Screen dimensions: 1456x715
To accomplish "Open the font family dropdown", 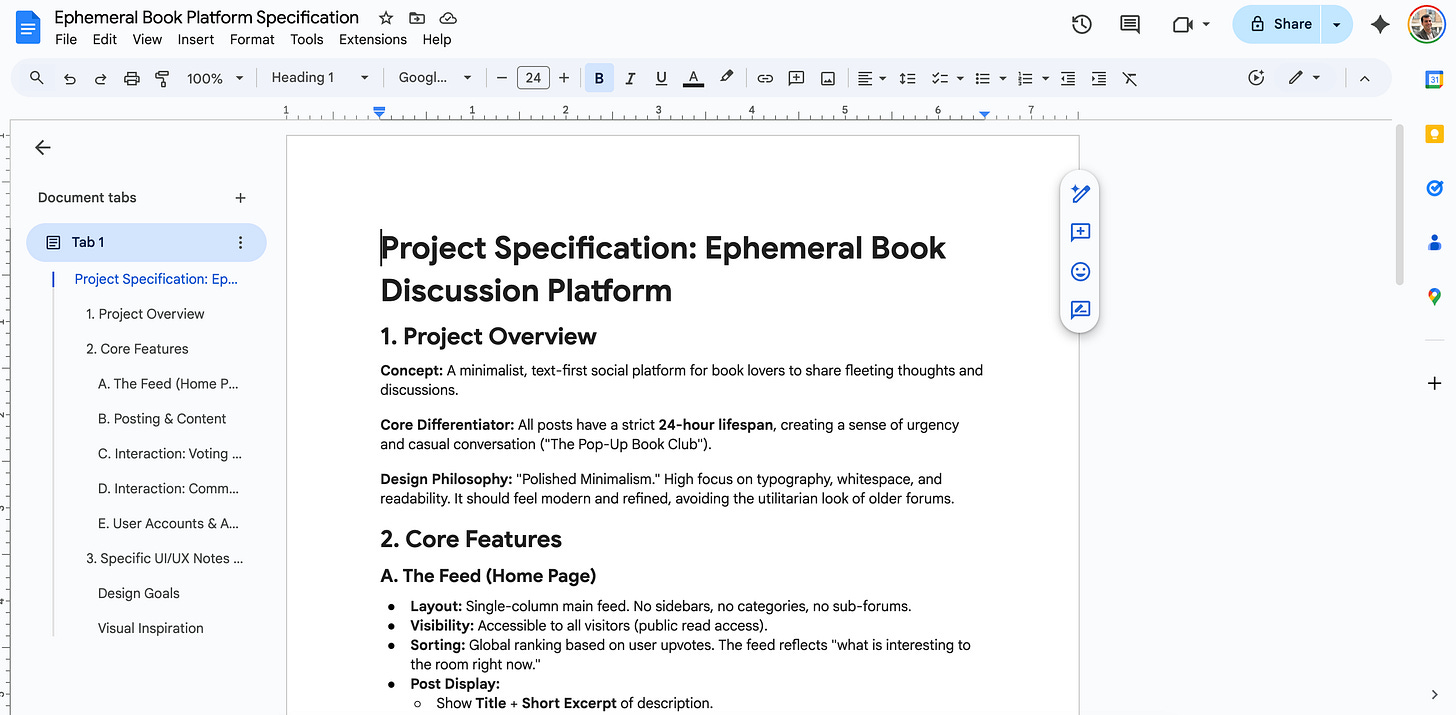I will 435,77.
